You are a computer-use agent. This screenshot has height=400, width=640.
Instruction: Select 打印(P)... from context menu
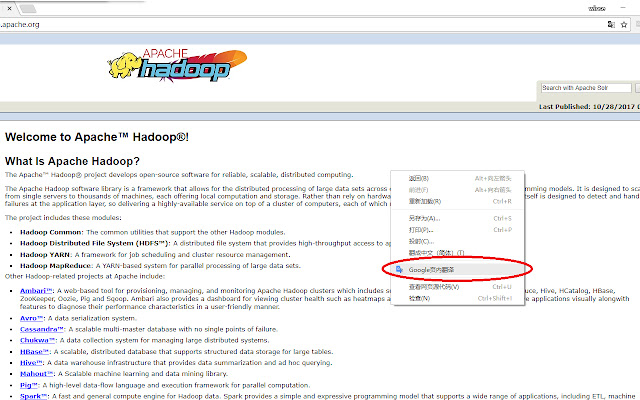[458, 230]
